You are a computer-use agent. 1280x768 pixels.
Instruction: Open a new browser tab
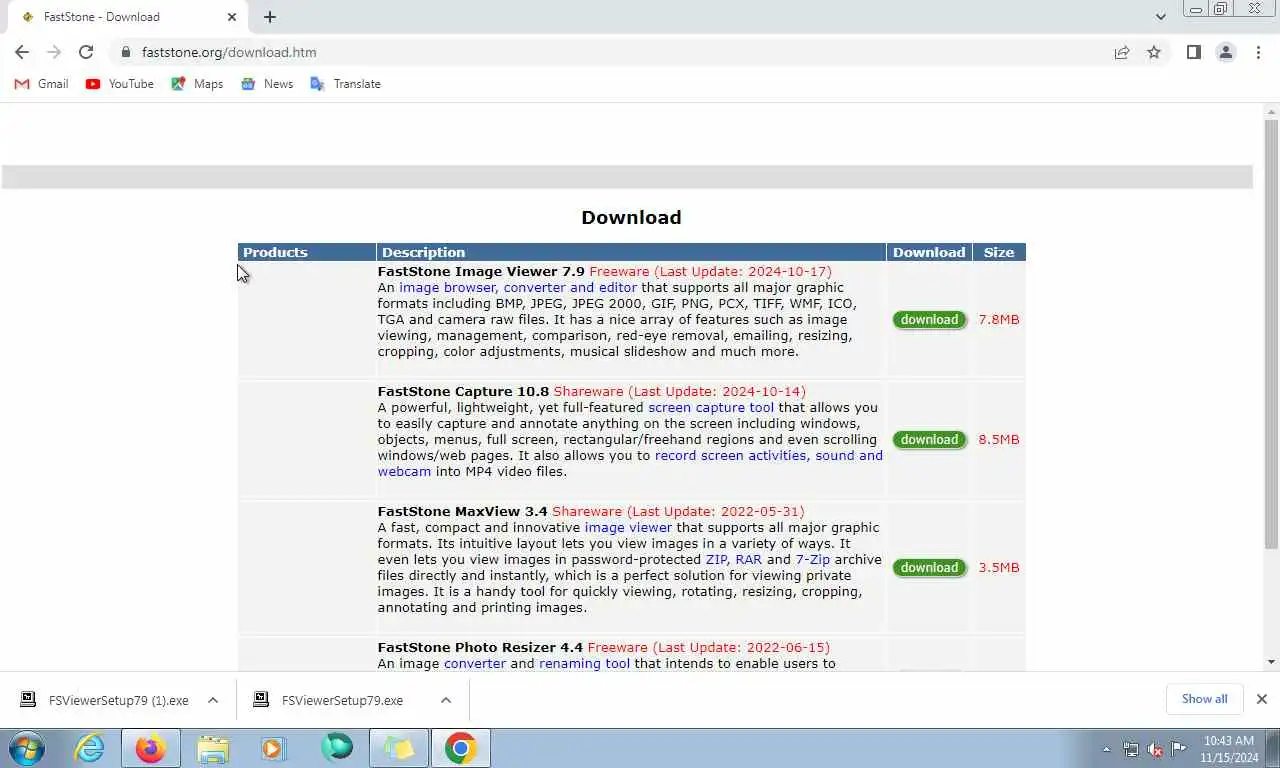(x=270, y=17)
